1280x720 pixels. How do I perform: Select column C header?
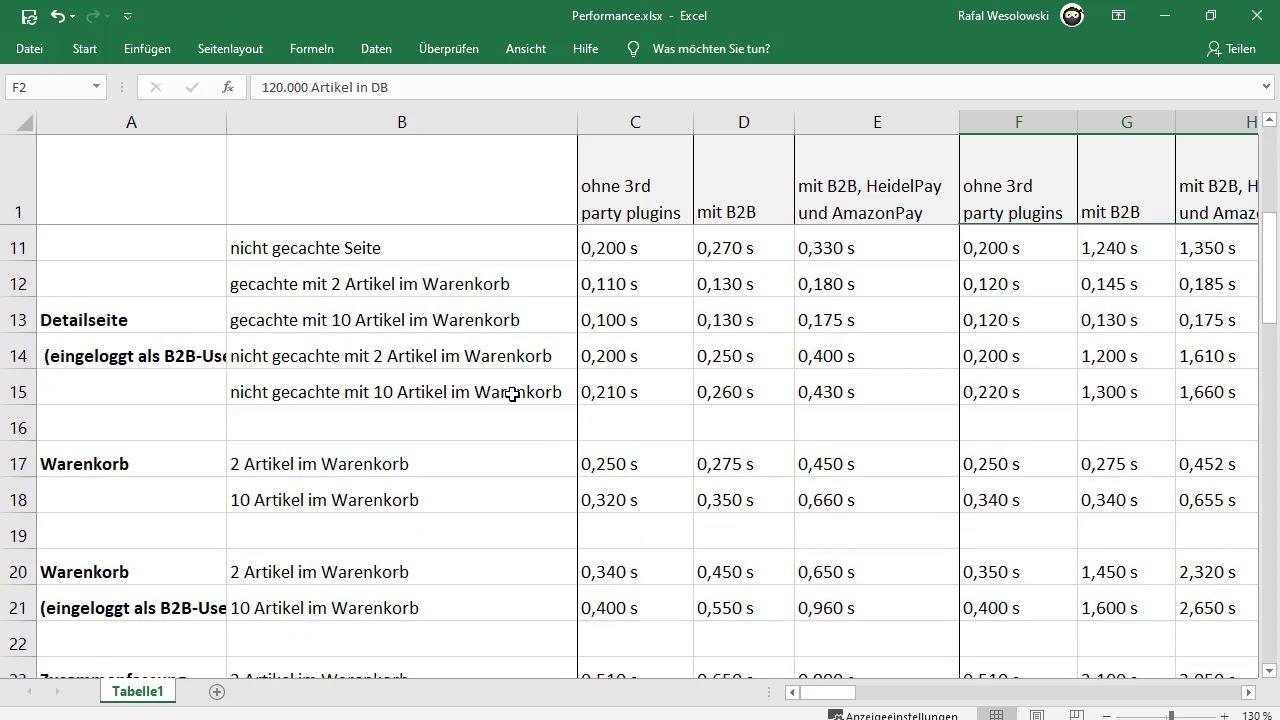point(635,122)
